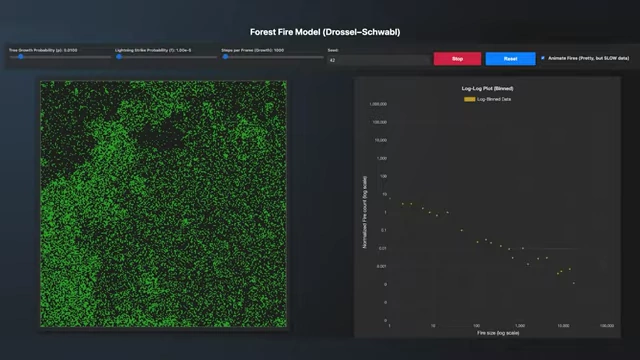This screenshot has width=640, height=360.
Task: Click the Seed input field
Action: coord(379,60)
